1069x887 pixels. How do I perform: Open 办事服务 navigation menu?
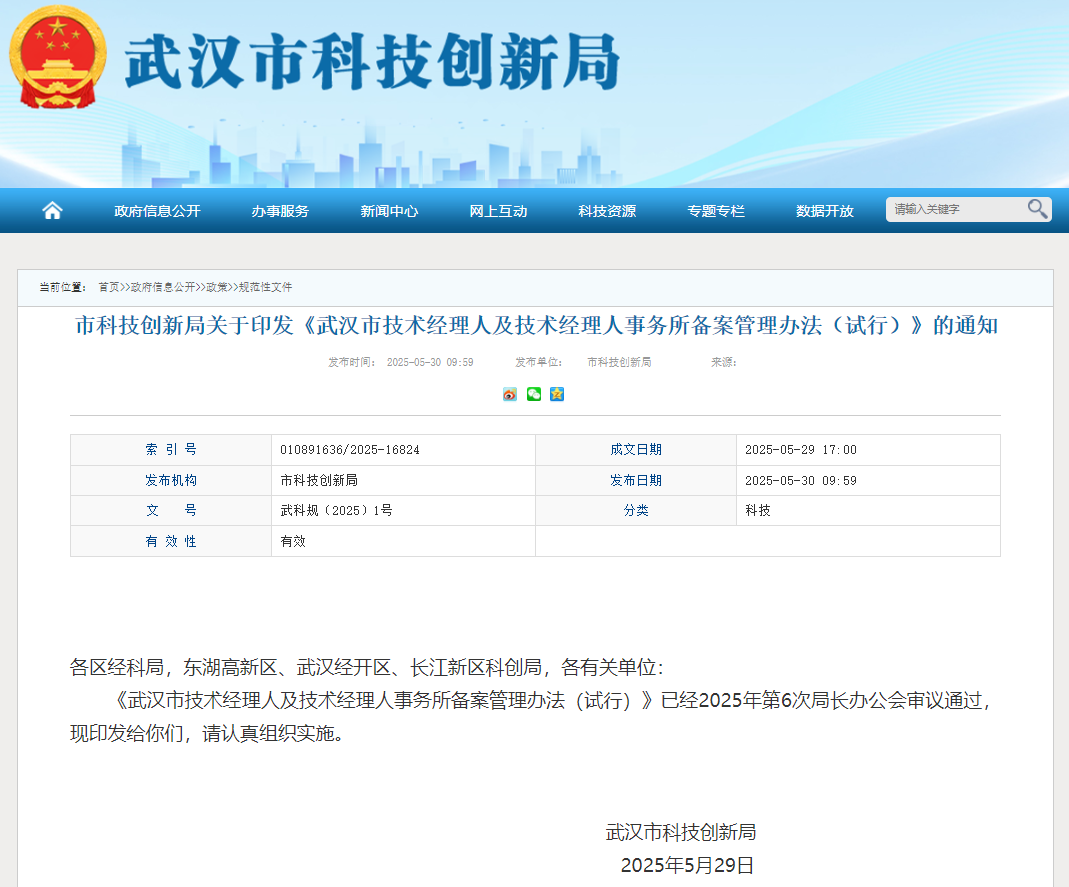pos(280,211)
